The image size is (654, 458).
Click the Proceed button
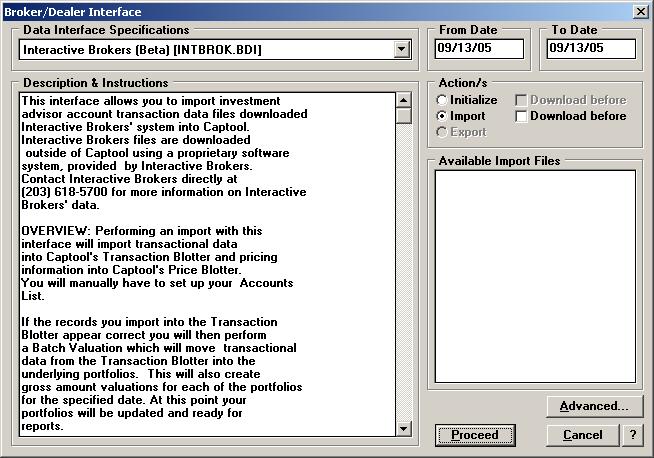[475, 435]
